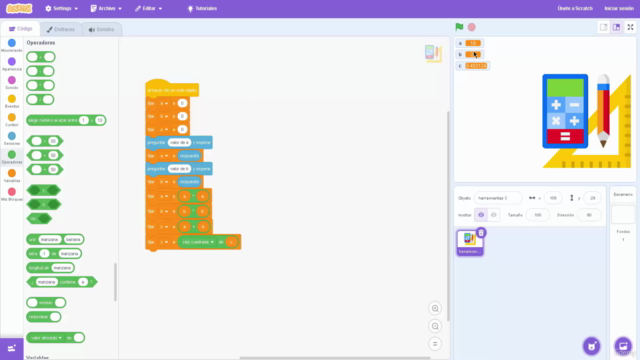Screen dimensions: 640x360
Task: Click the 'redondear' palette block
Action: tap(44, 317)
